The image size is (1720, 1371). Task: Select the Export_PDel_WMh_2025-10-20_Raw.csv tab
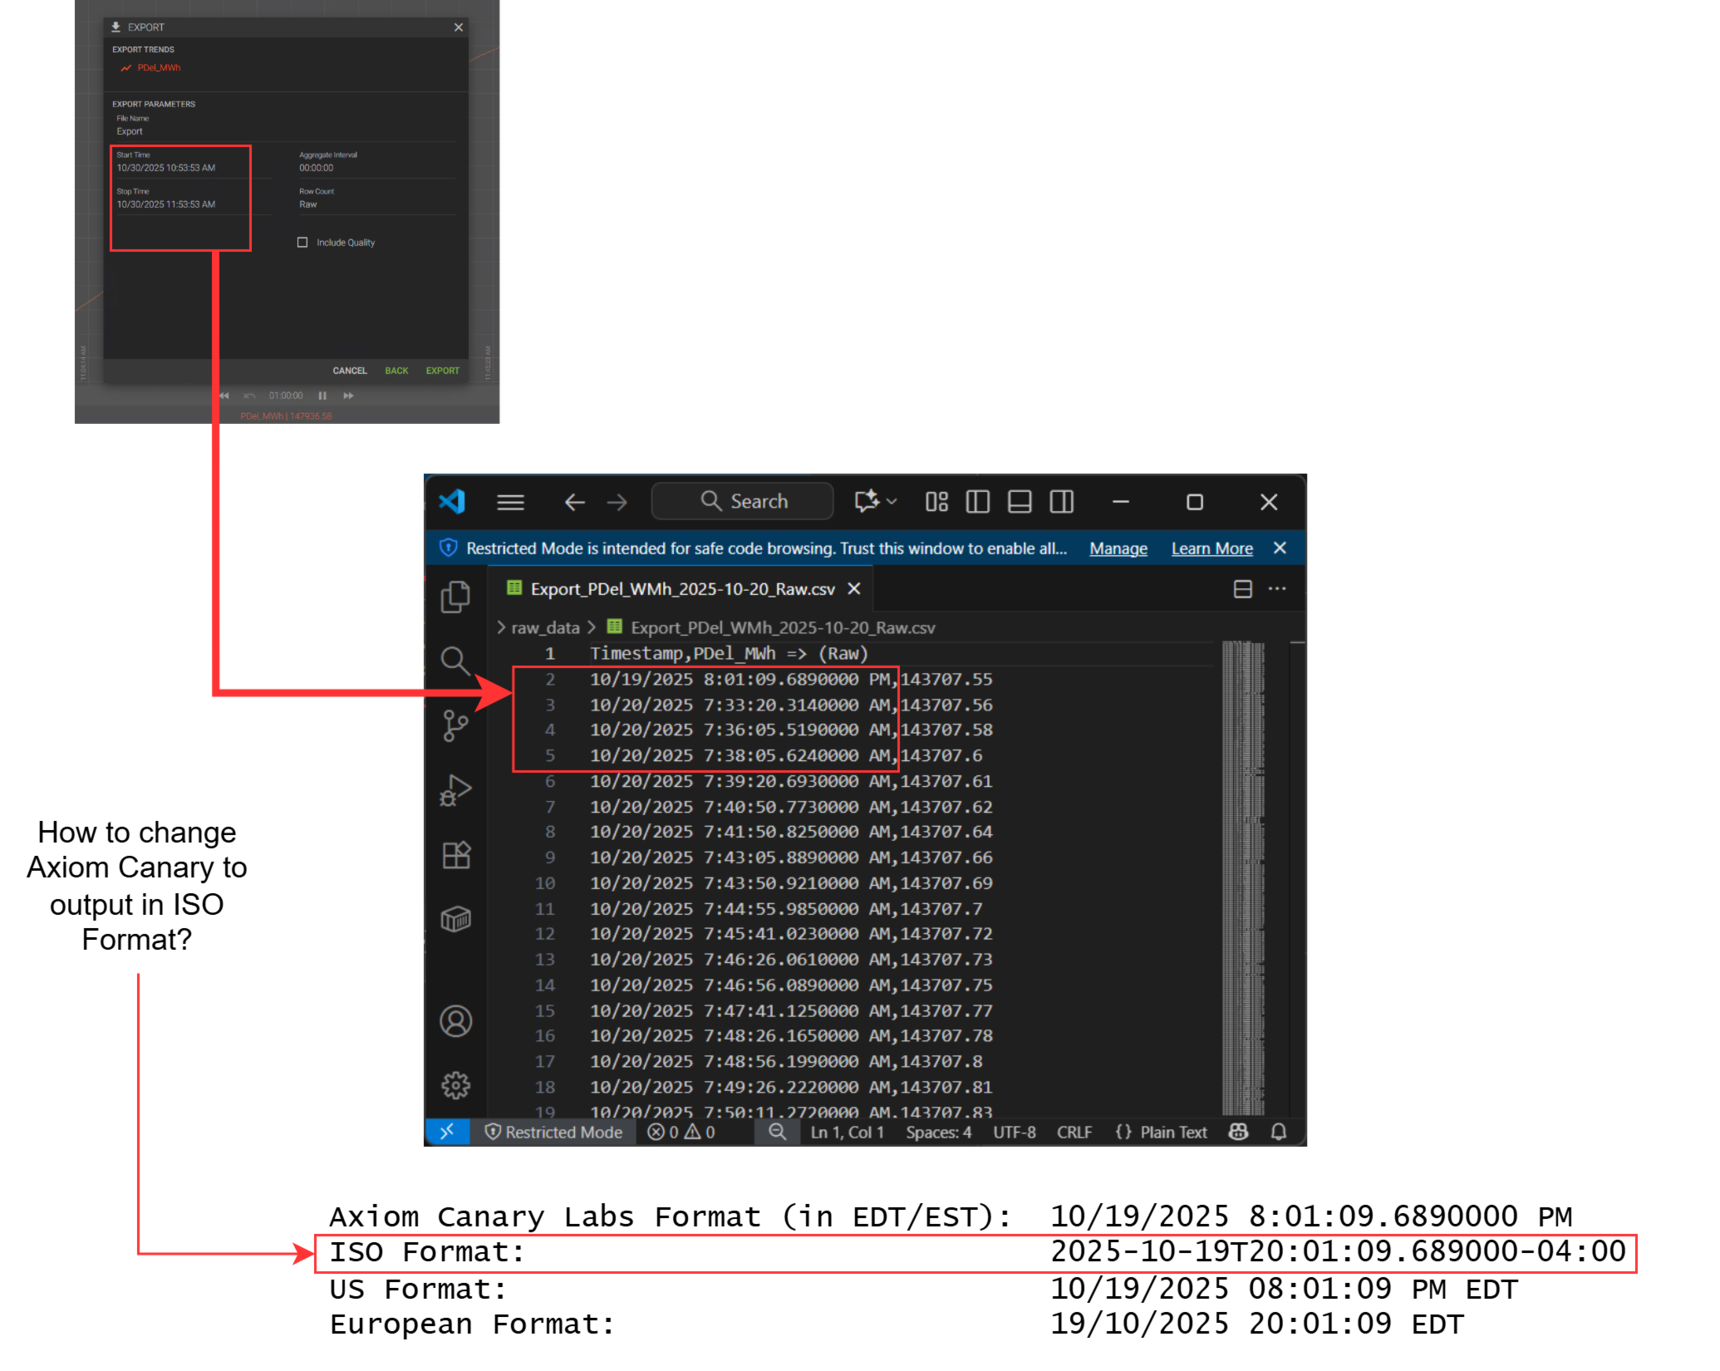coord(682,589)
